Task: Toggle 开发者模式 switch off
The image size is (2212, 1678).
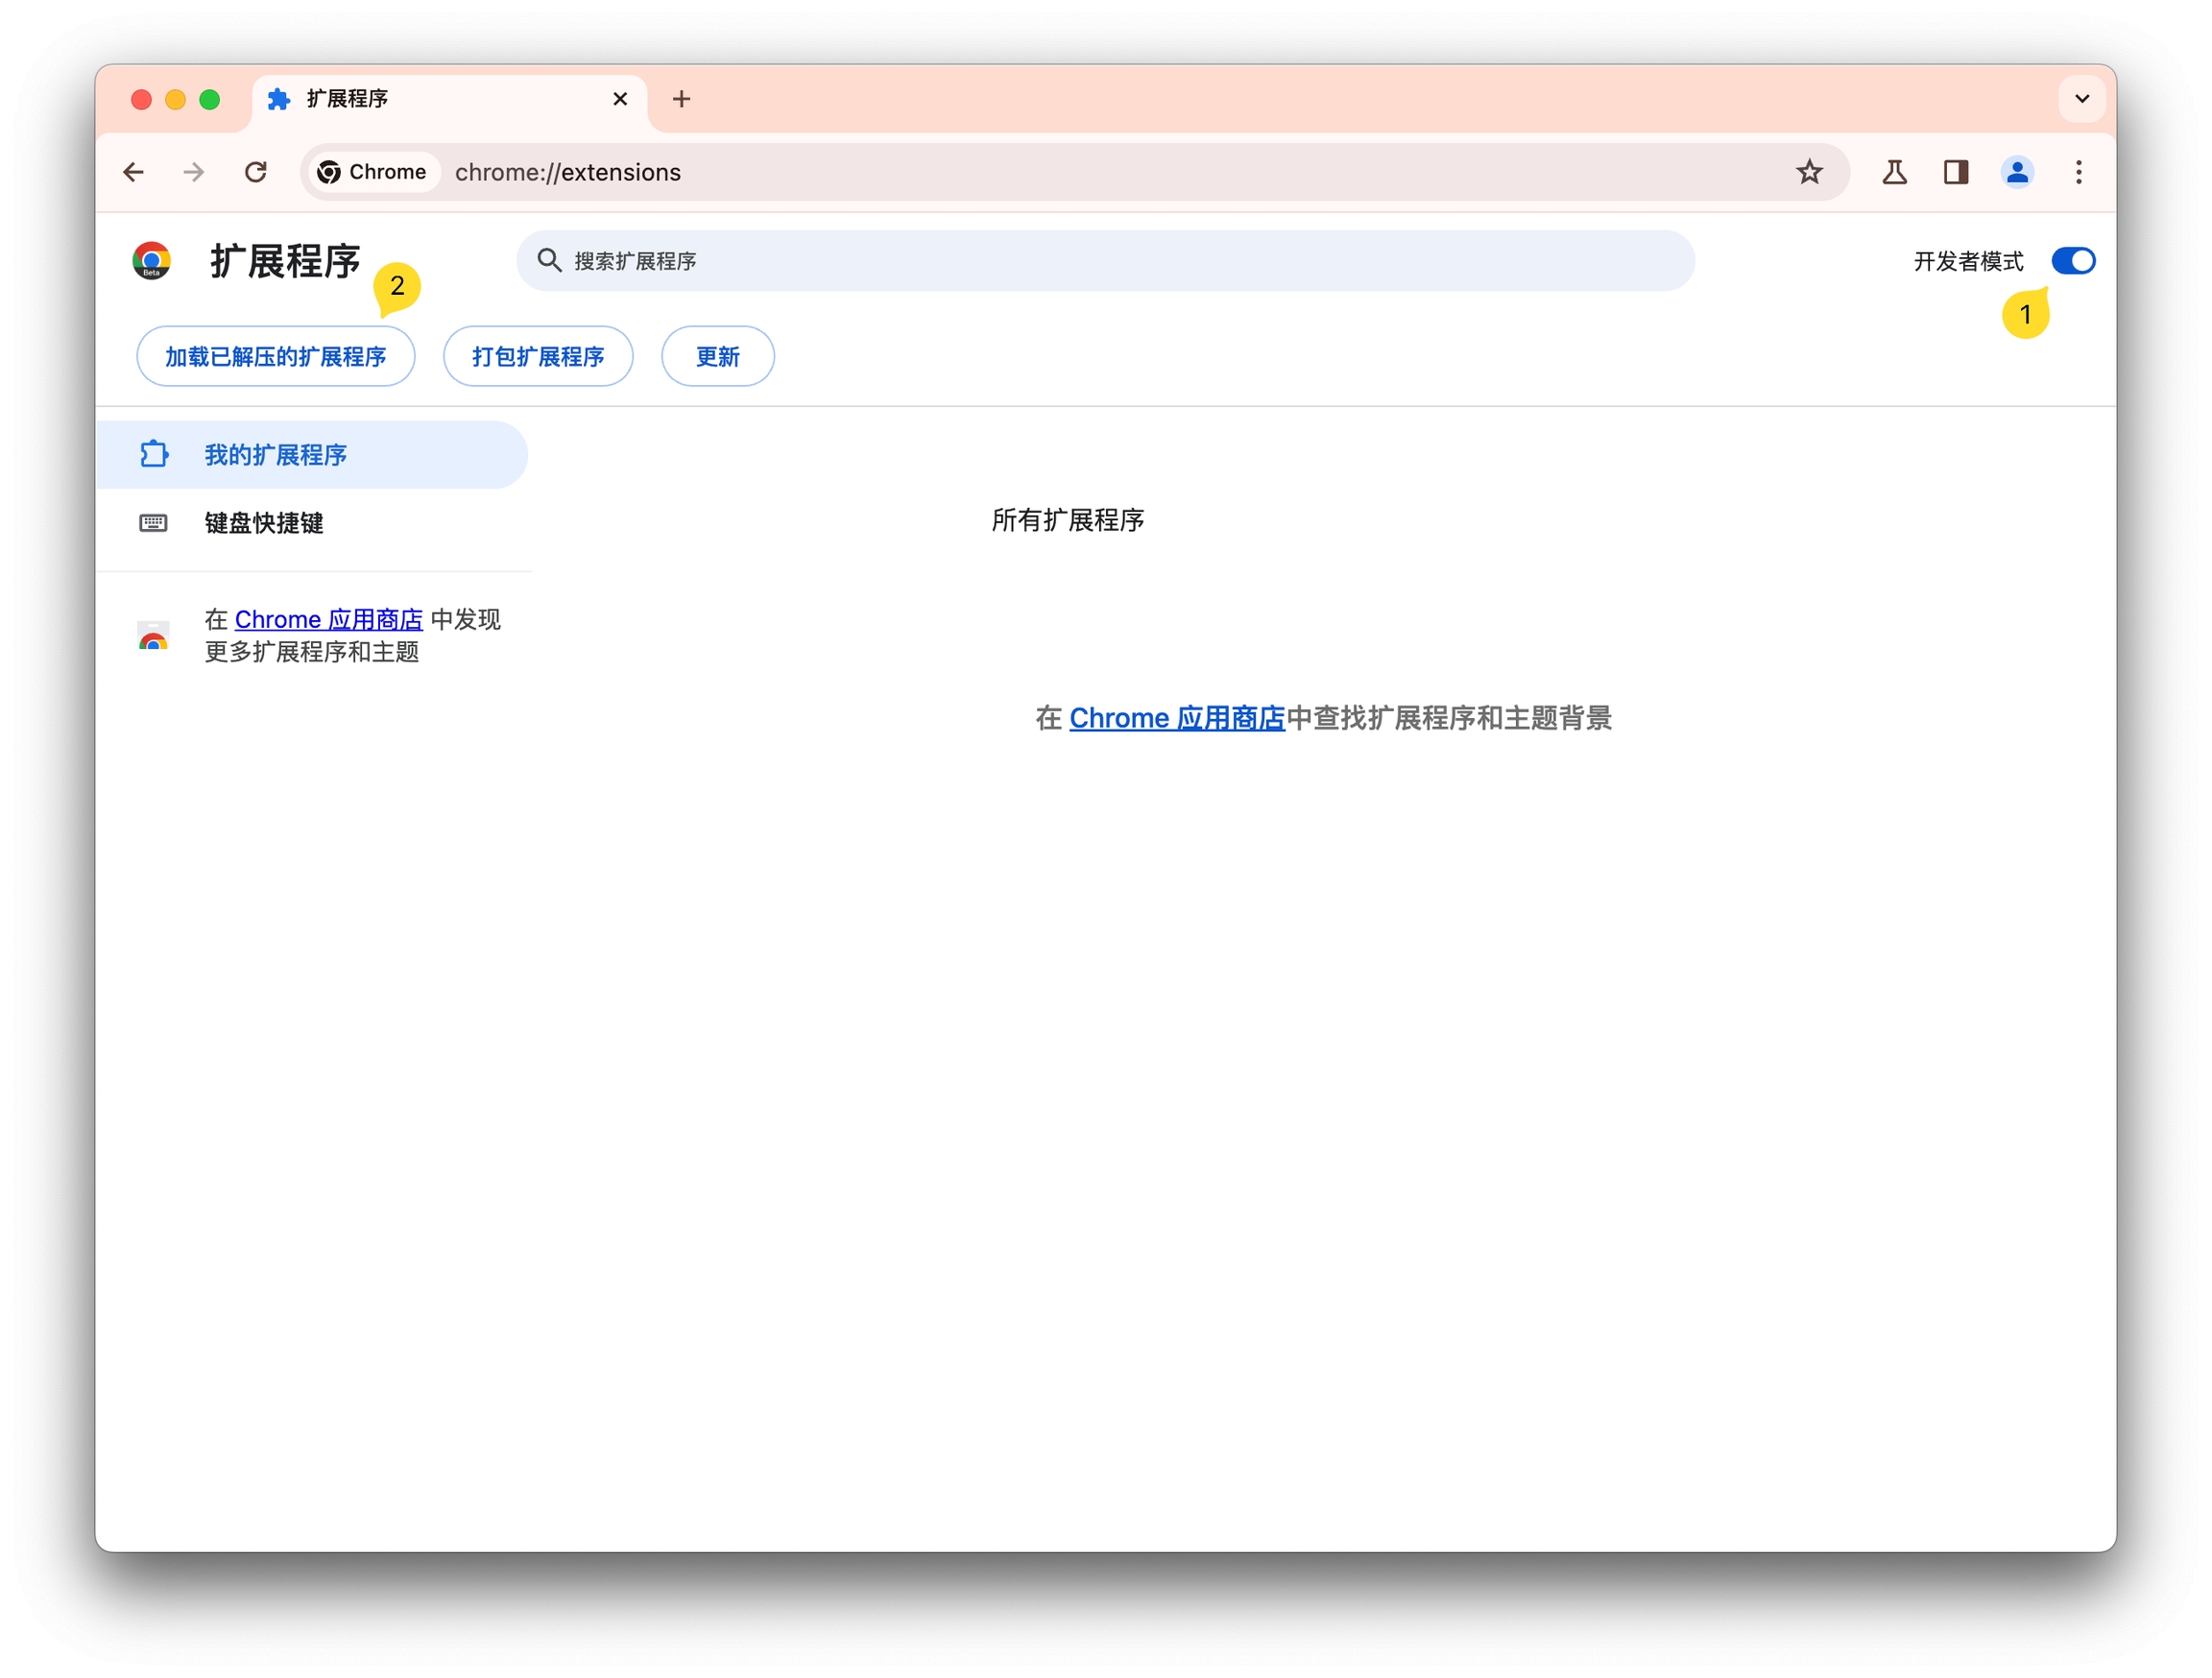Action: pos(2072,261)
